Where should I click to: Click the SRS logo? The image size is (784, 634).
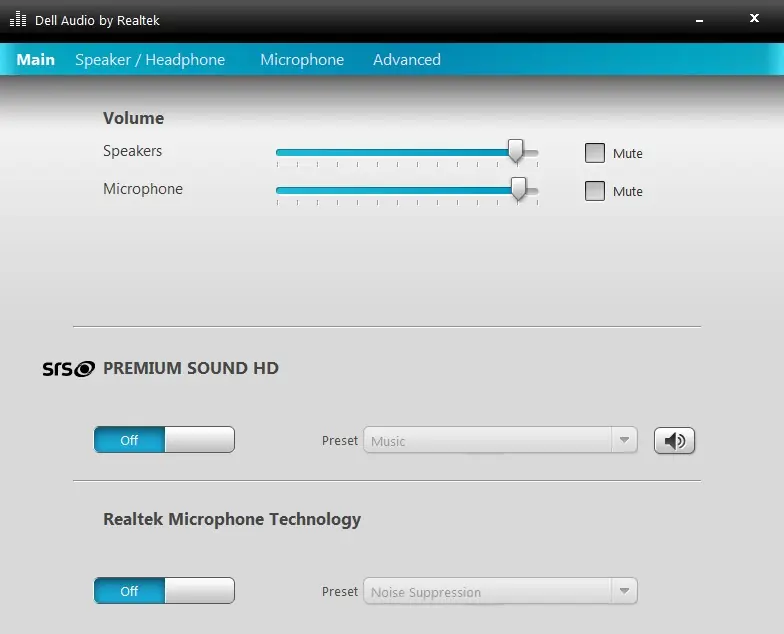tap(68, 368)
